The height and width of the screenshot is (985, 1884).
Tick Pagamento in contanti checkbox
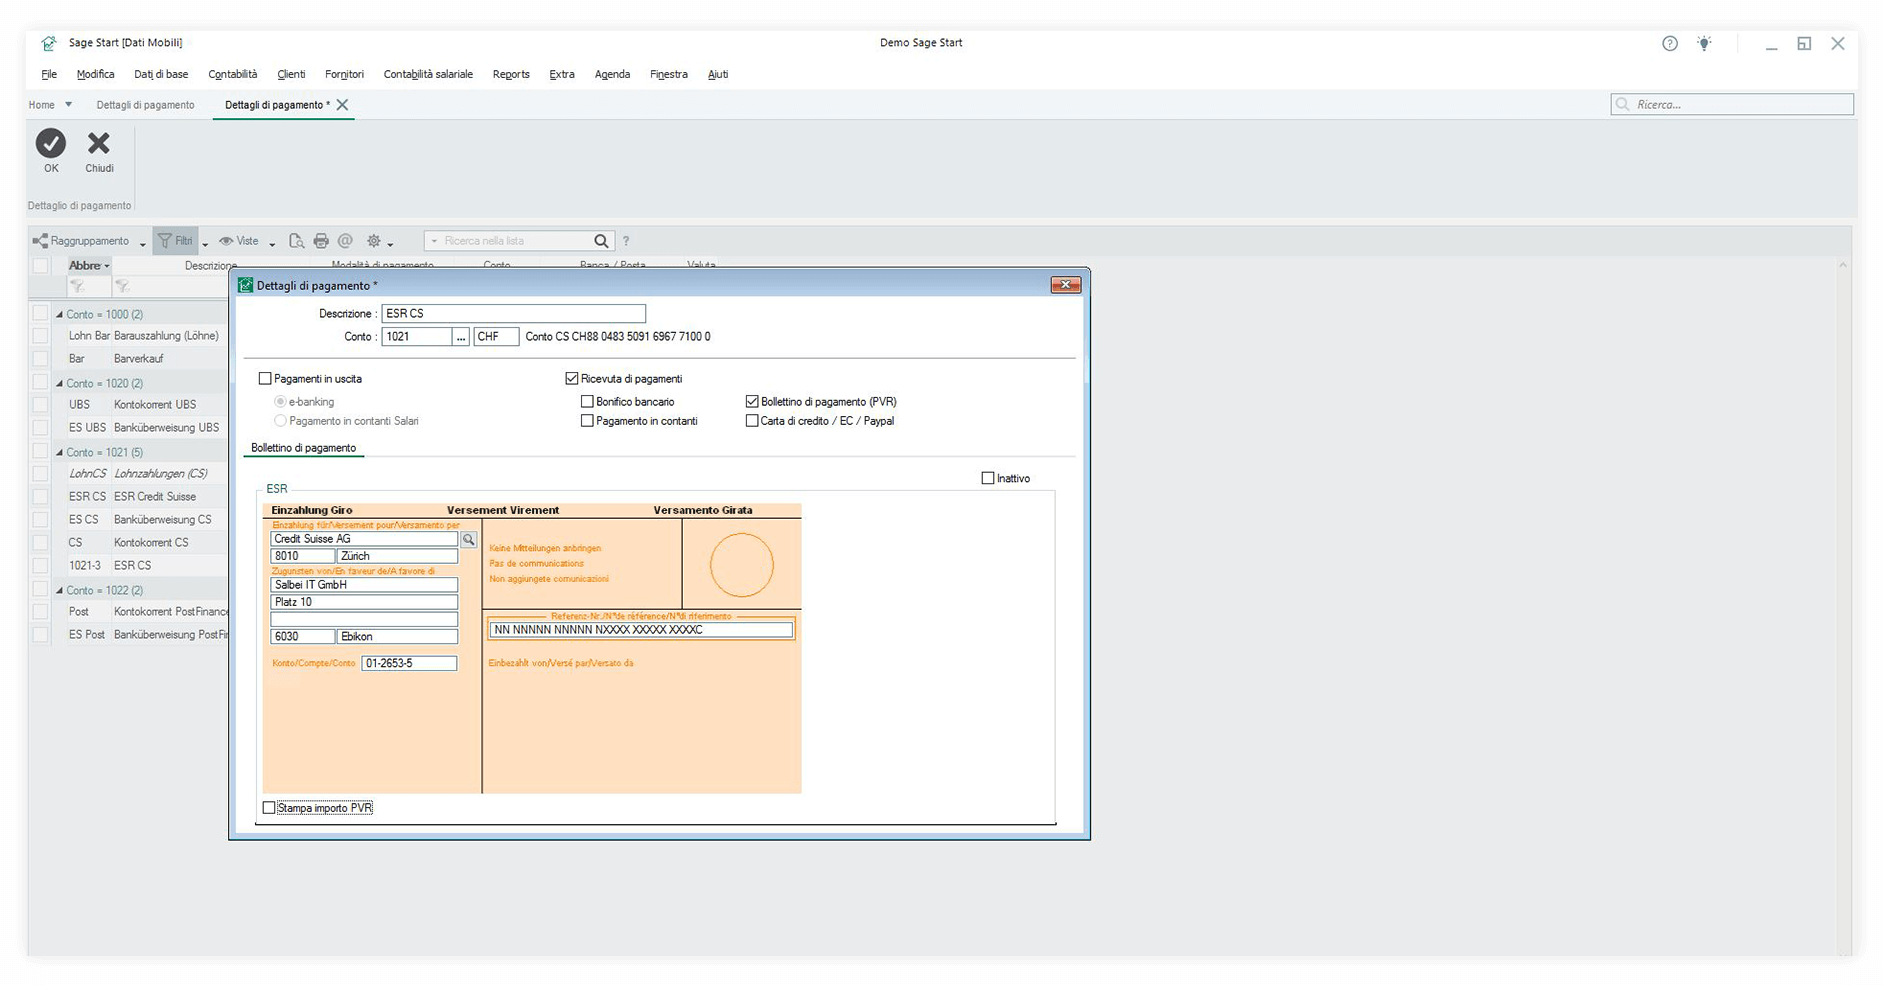coord(587,421)
